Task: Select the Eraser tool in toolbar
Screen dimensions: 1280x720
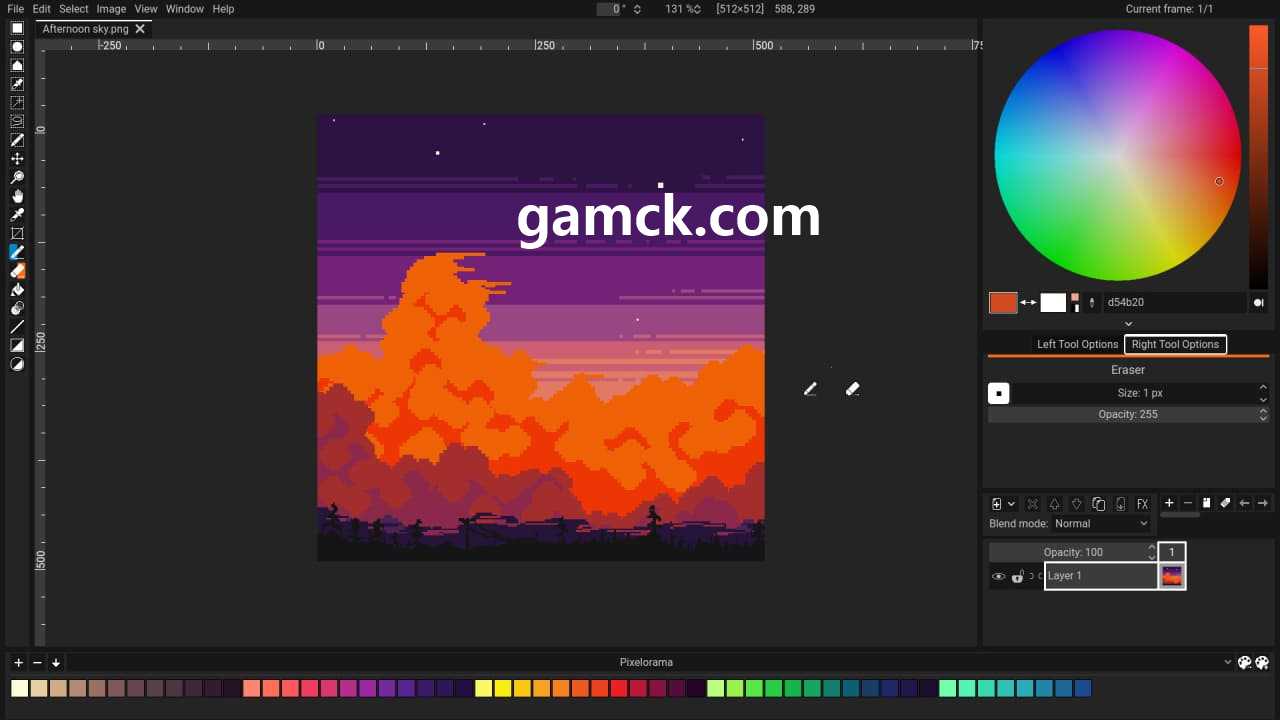Action: (x=17, y=271)
